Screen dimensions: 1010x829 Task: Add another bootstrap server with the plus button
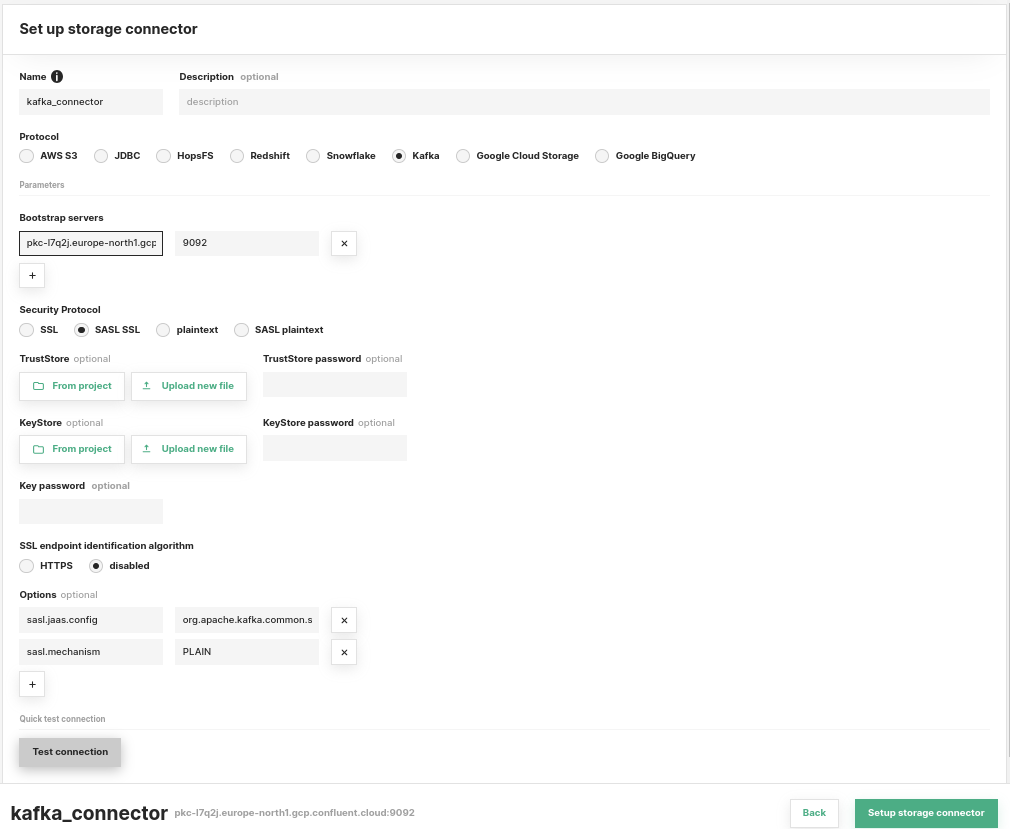pyautogui.click(x=32, y=275)
